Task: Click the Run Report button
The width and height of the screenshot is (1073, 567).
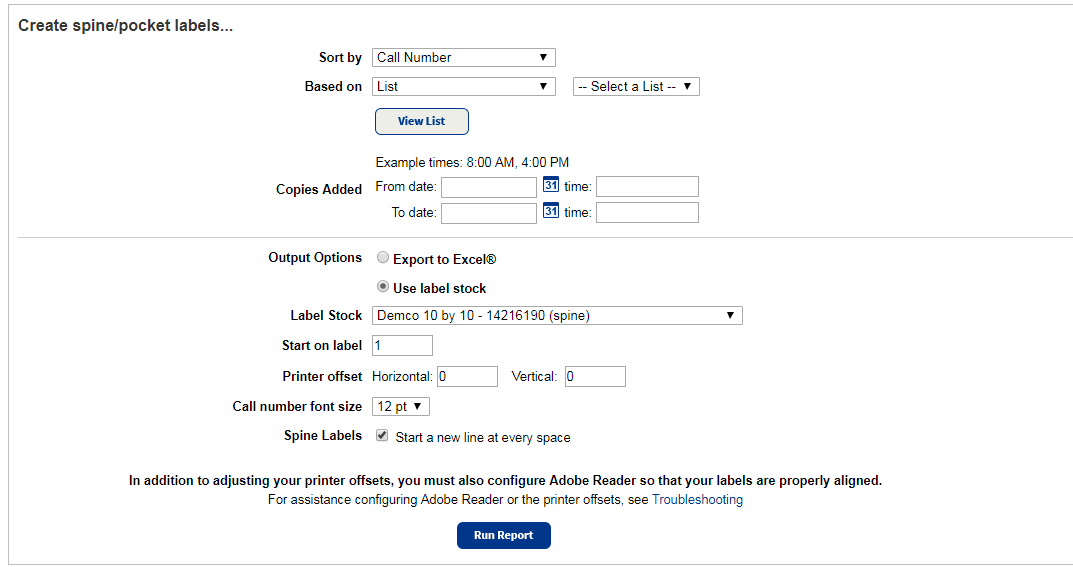Action: (503, 535)
